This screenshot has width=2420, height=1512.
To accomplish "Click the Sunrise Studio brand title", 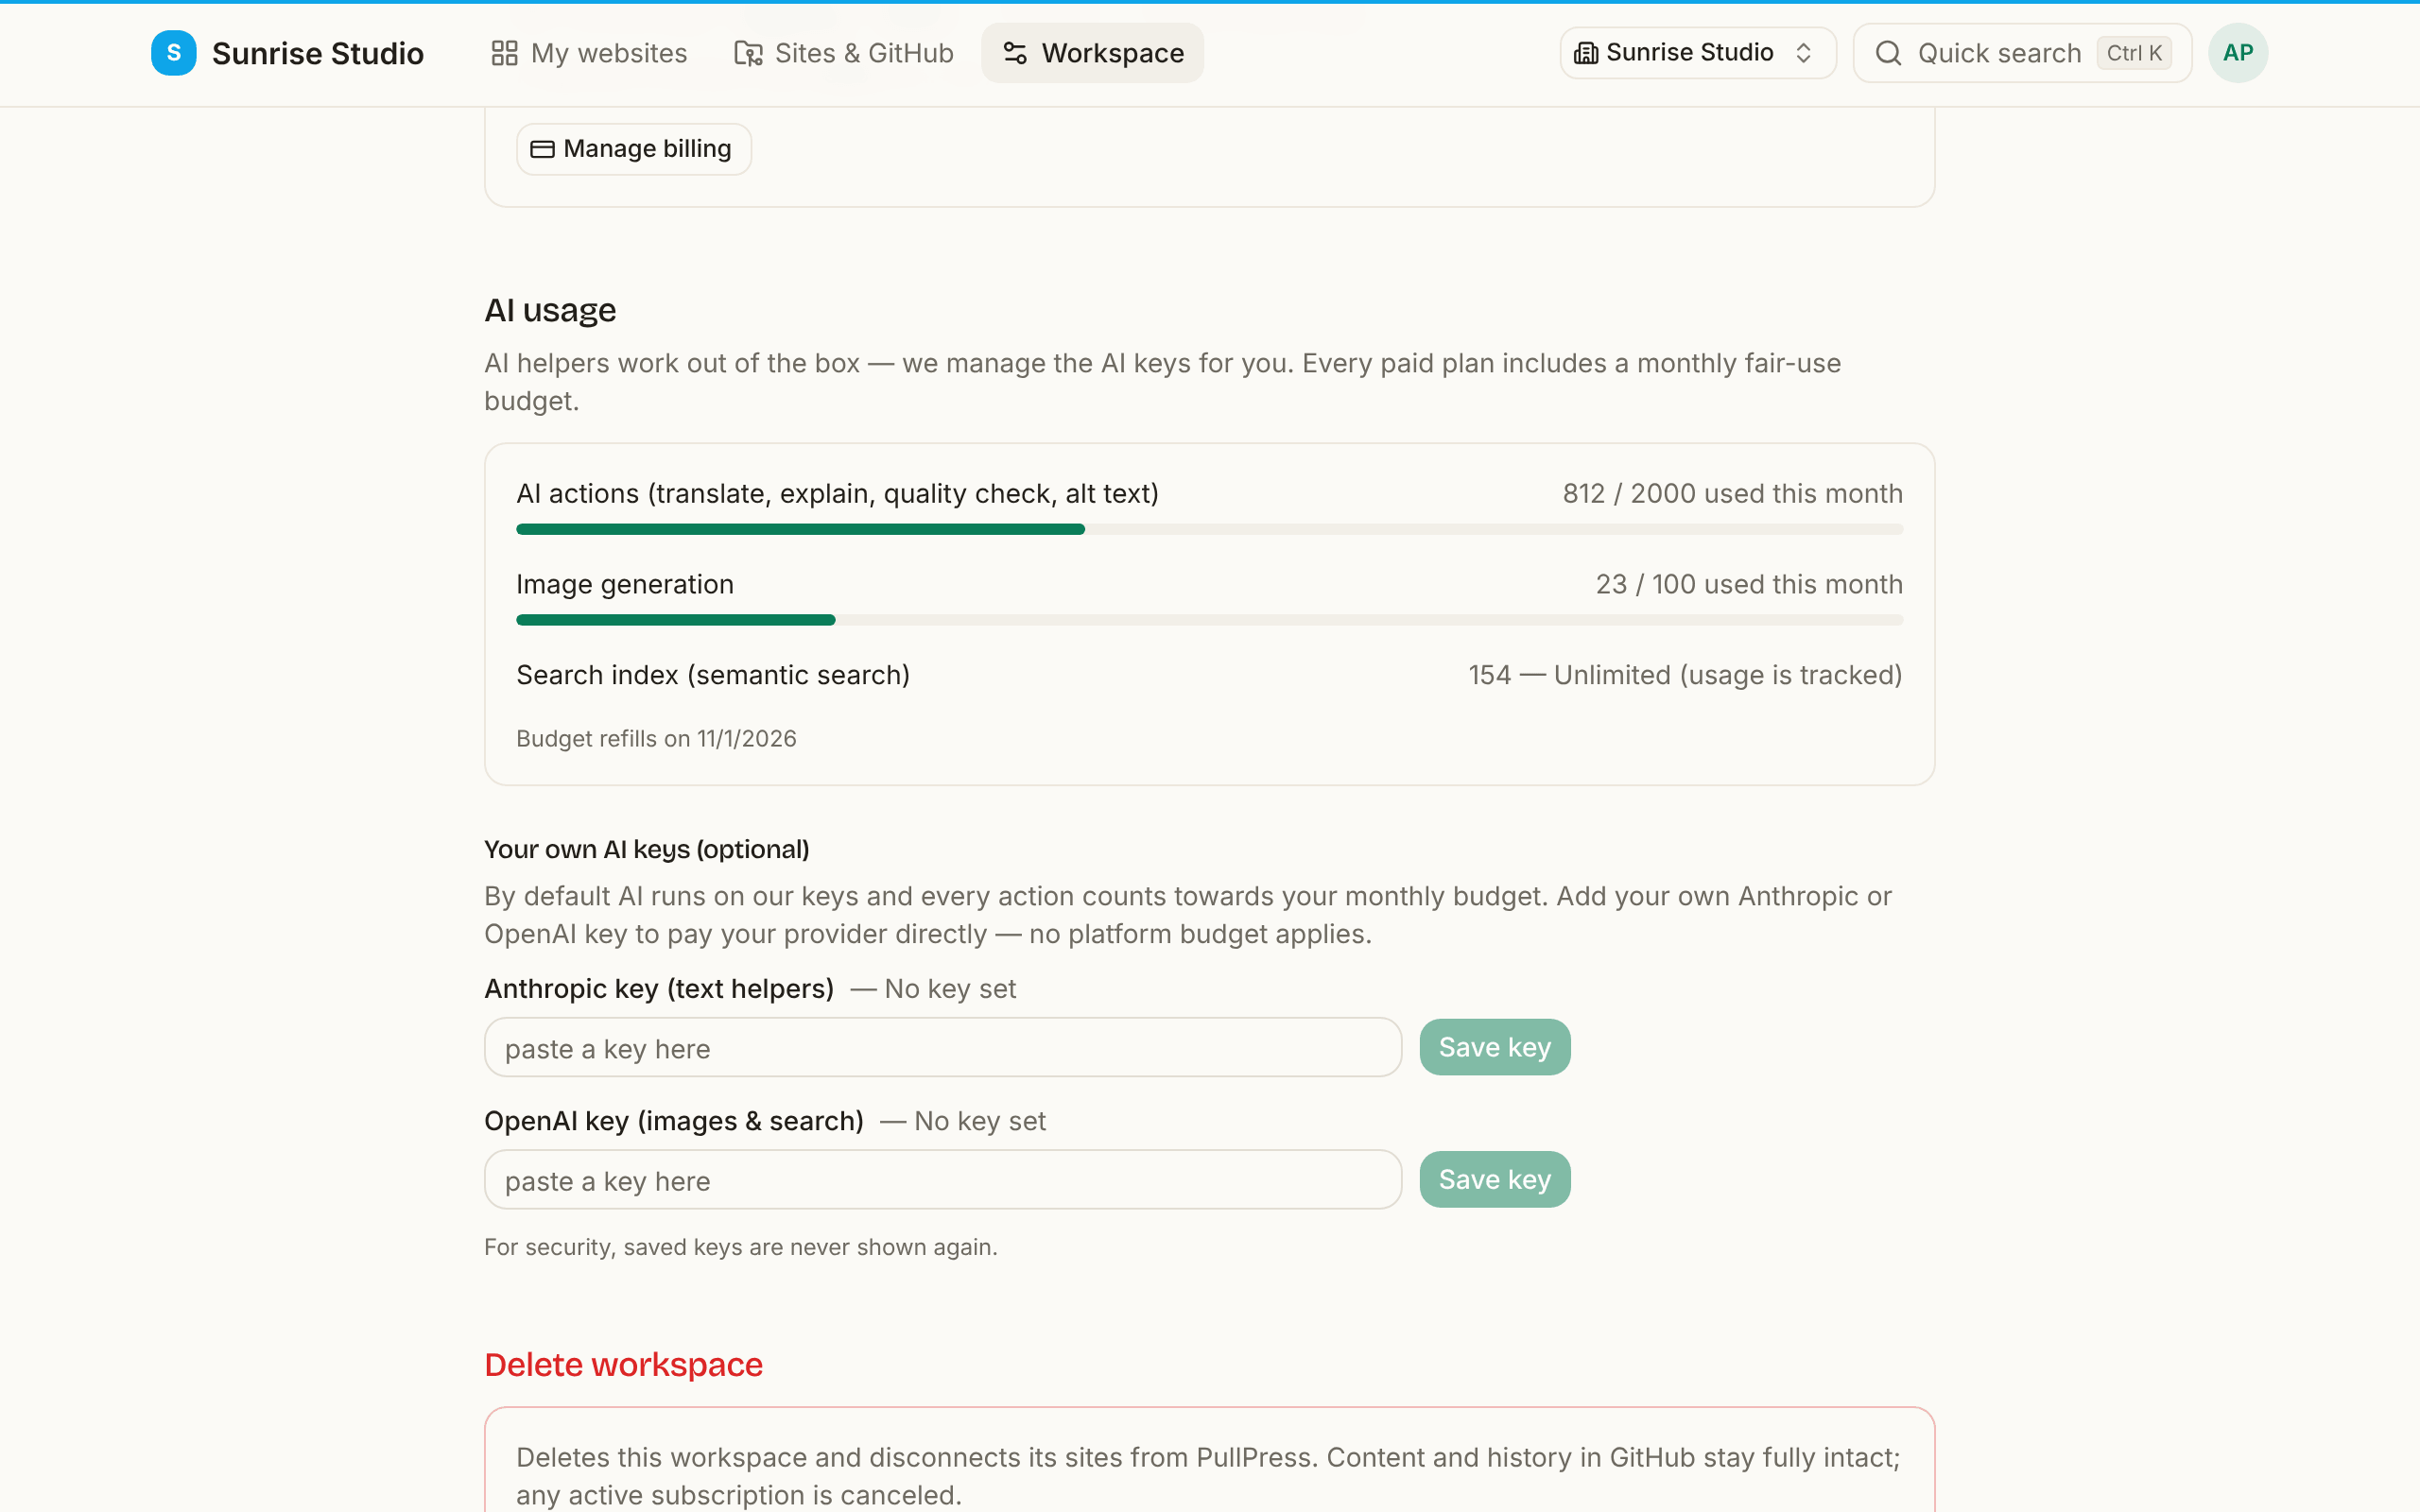I will [318, 53].
